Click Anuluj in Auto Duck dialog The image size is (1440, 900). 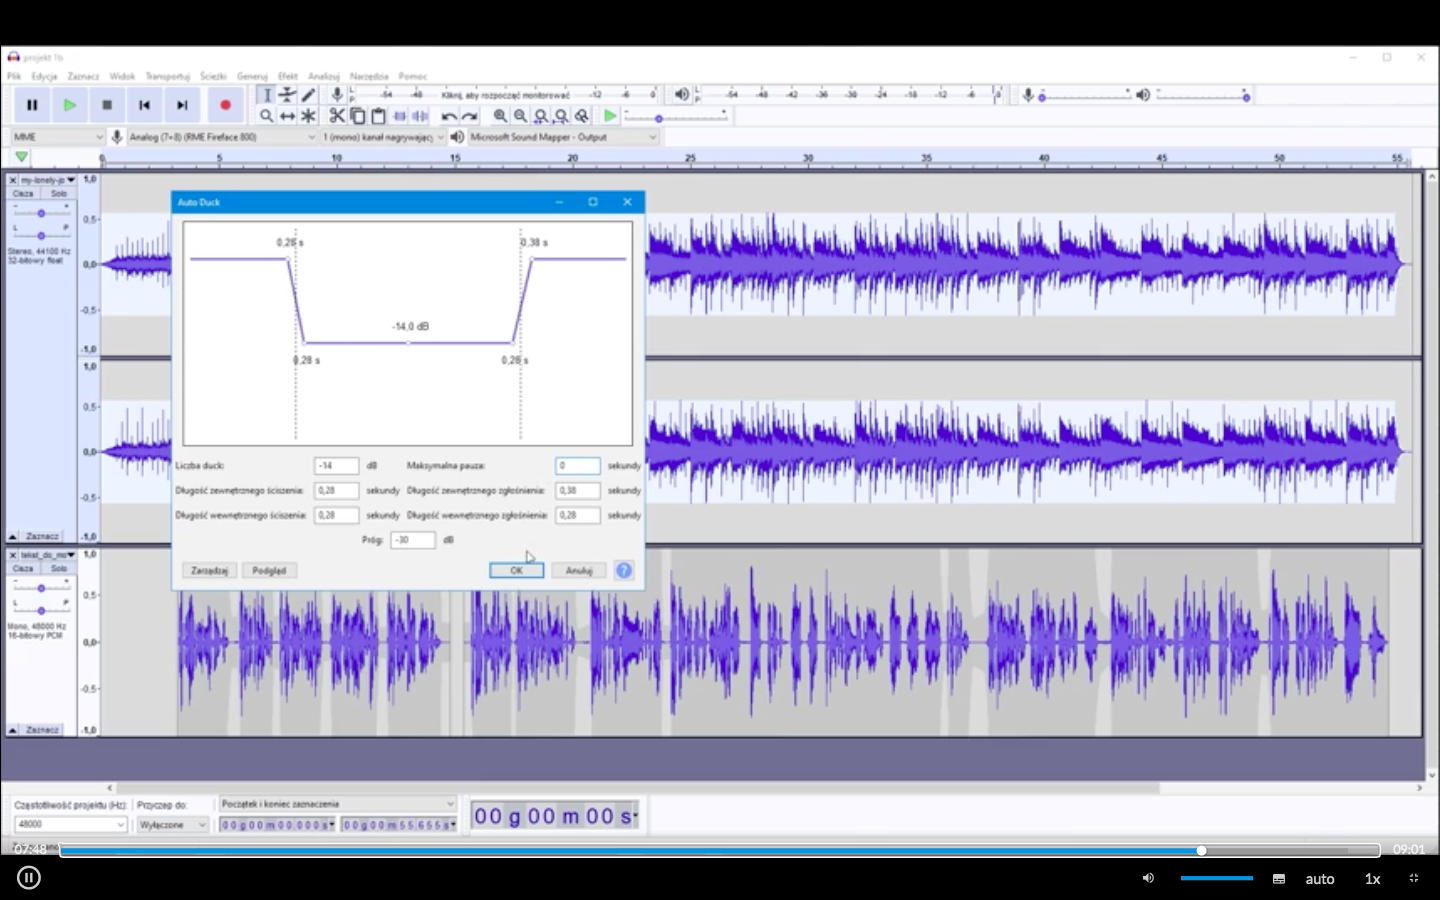tap(579, 570)
